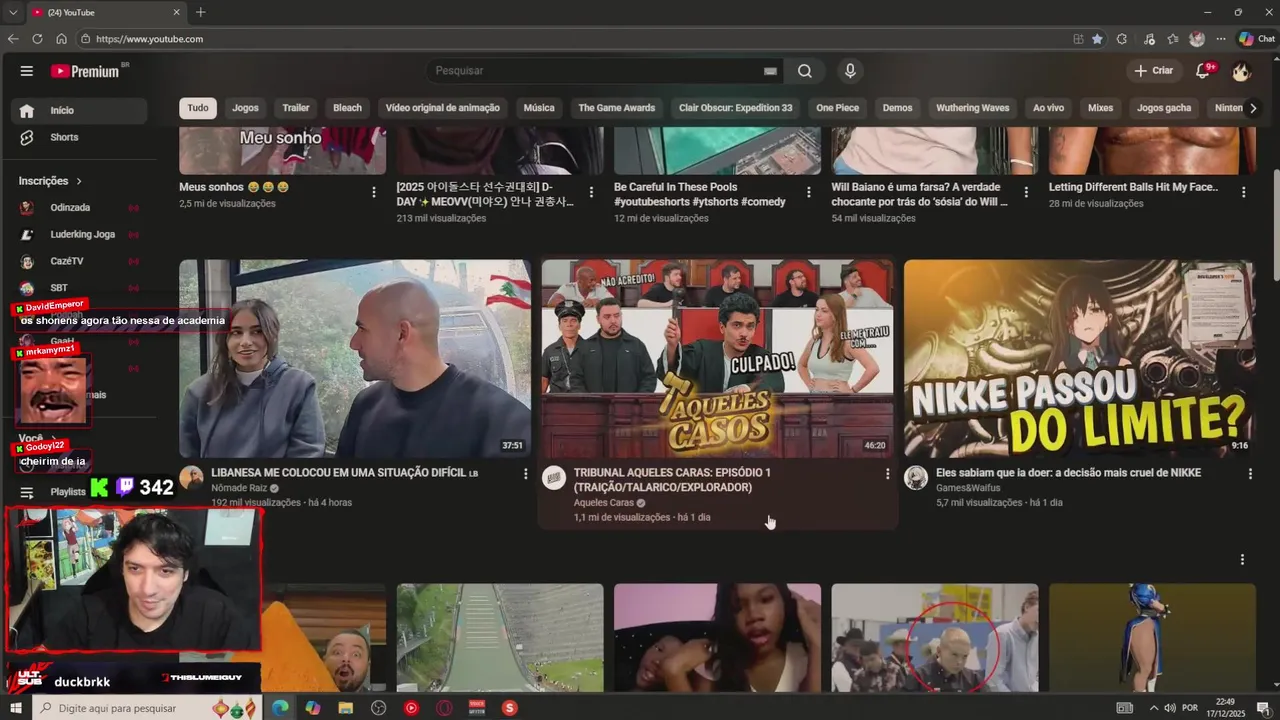This screenshot has height=720, width=1280.
Task: Open the notifications bell
Action: coord(1204,71)
